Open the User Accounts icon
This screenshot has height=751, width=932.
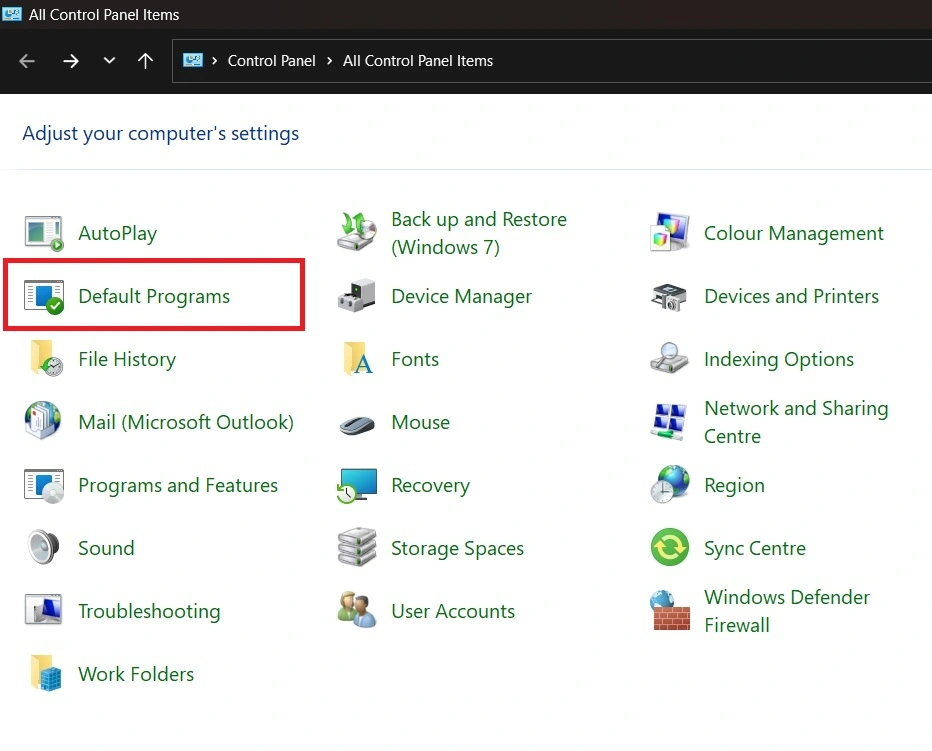click(x=357, y=610)
